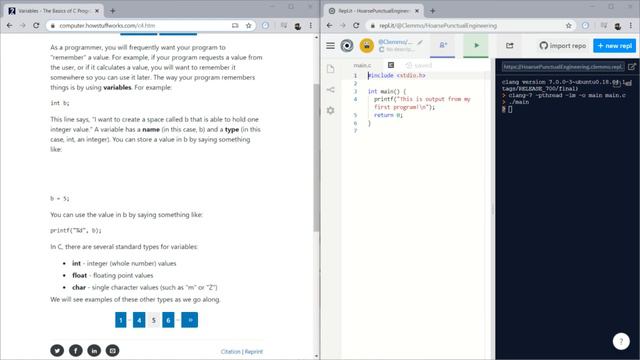Click the int main() line in editor
Image resolution: width=640 pixels, height=360 pixels.
tap(387, 91)
